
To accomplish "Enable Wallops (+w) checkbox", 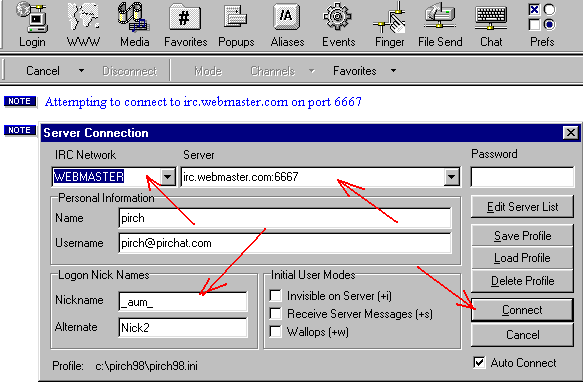I will coord(276,331).
